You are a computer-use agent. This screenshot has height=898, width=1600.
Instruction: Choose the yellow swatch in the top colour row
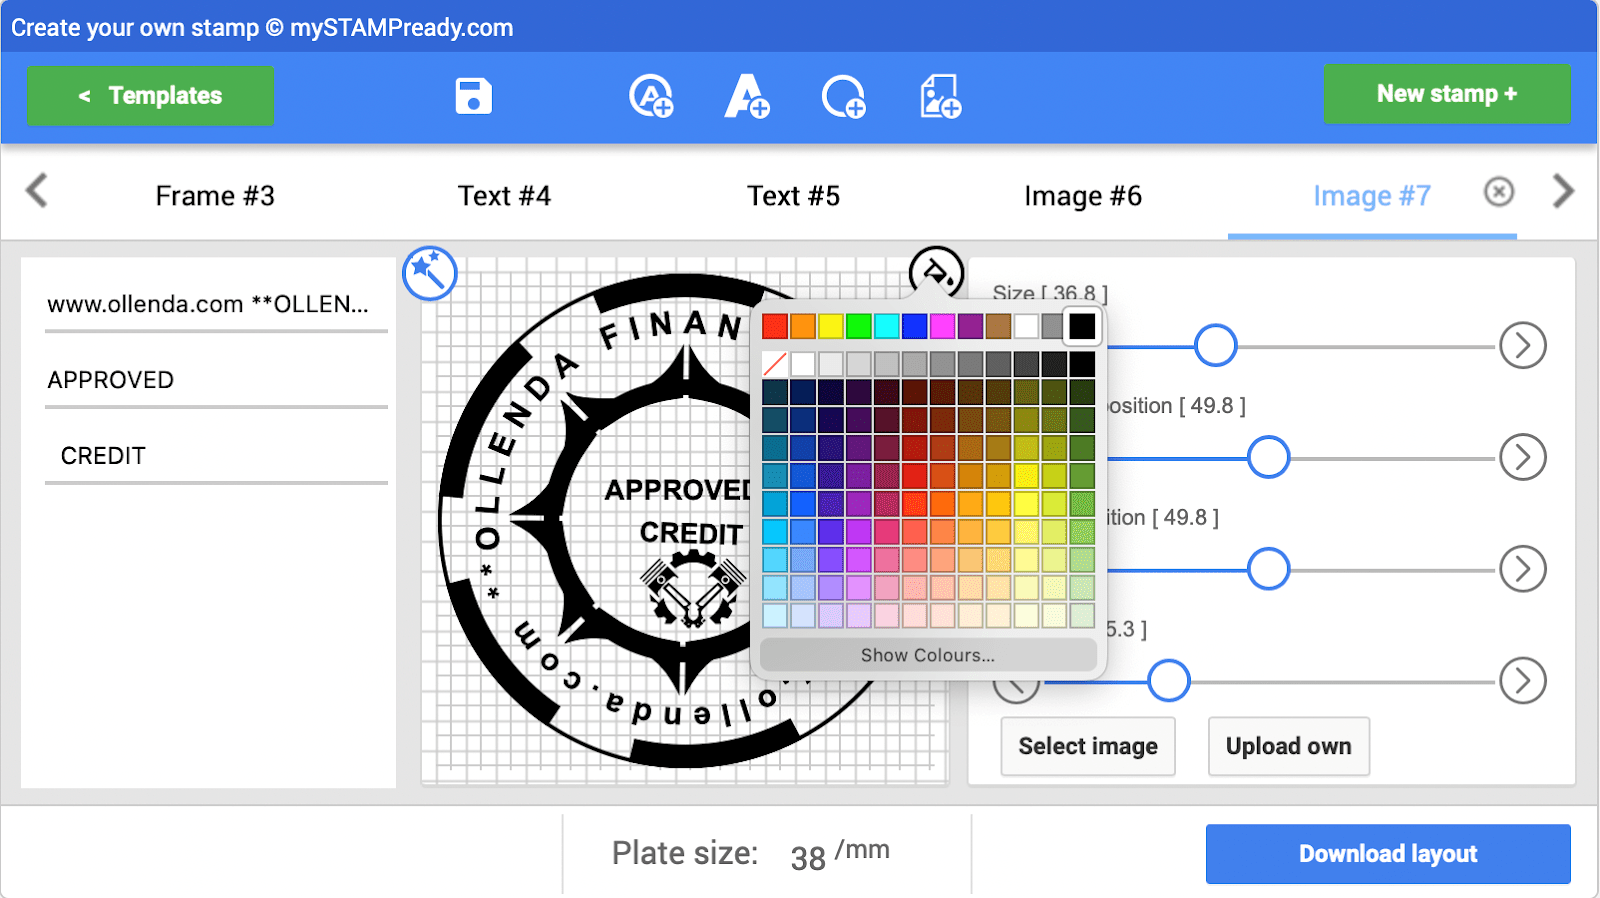click(x=831, y=326)
